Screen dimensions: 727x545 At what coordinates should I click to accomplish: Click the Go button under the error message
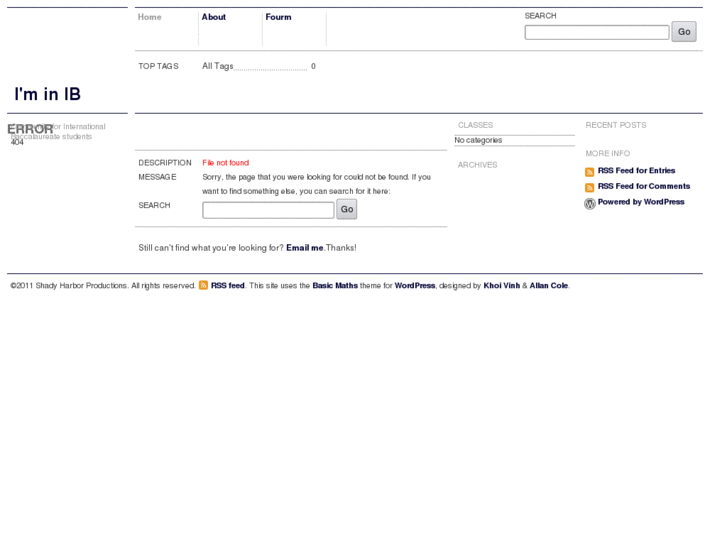click(x=347, y=209)
